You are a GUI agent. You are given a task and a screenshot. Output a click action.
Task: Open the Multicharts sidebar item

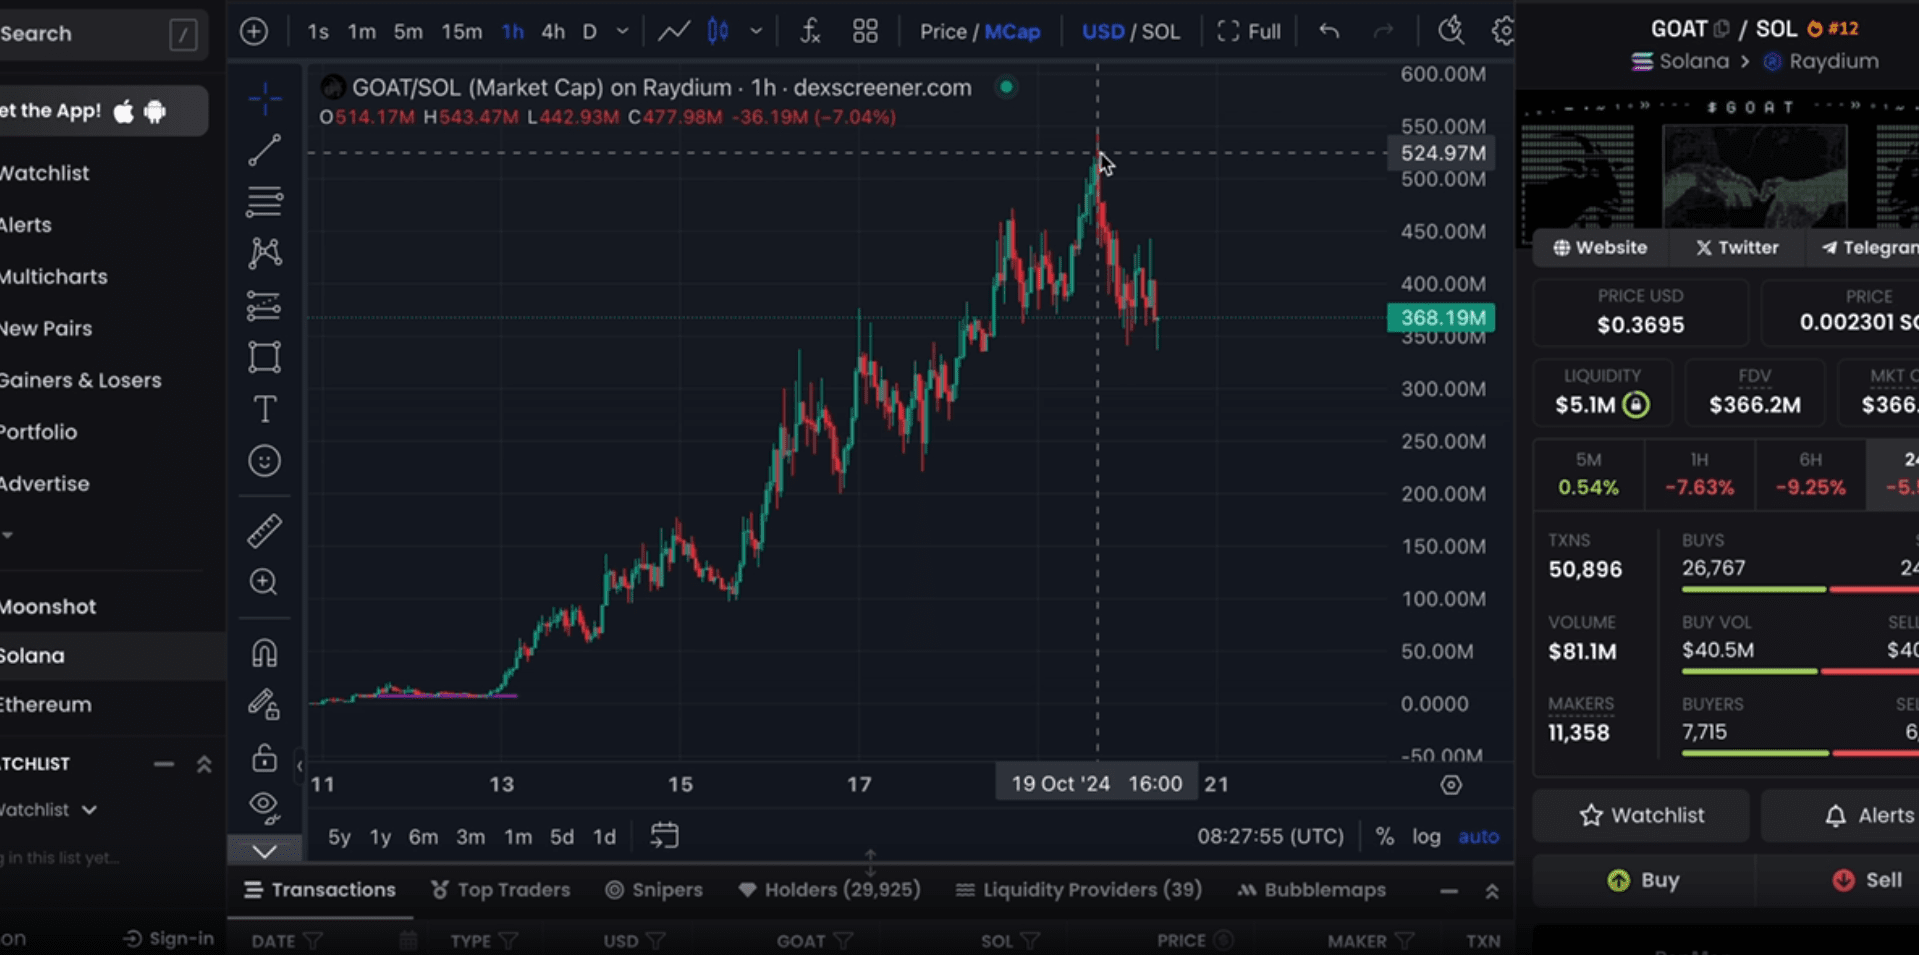pos(54,277)
